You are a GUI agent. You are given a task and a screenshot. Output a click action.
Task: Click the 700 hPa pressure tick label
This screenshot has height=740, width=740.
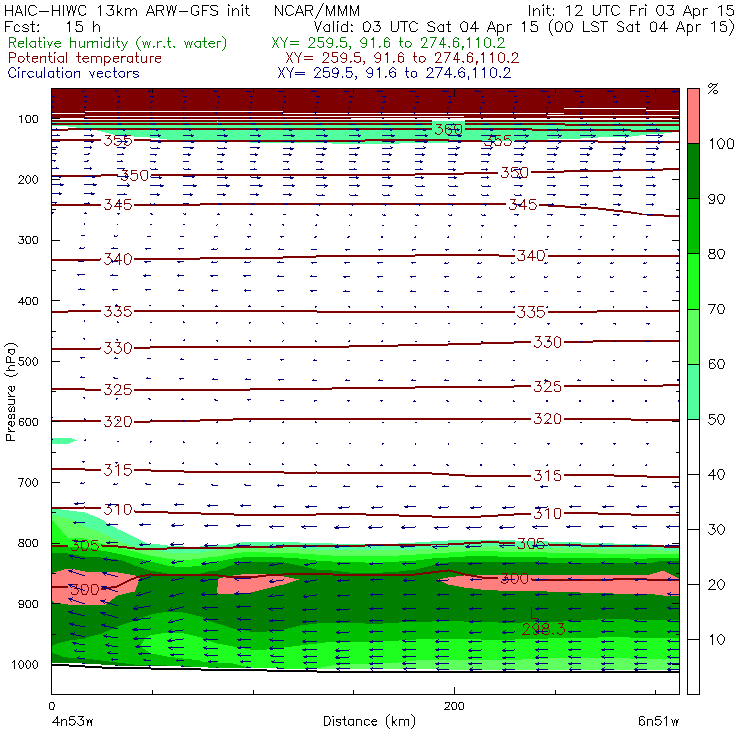click(28, 483)
